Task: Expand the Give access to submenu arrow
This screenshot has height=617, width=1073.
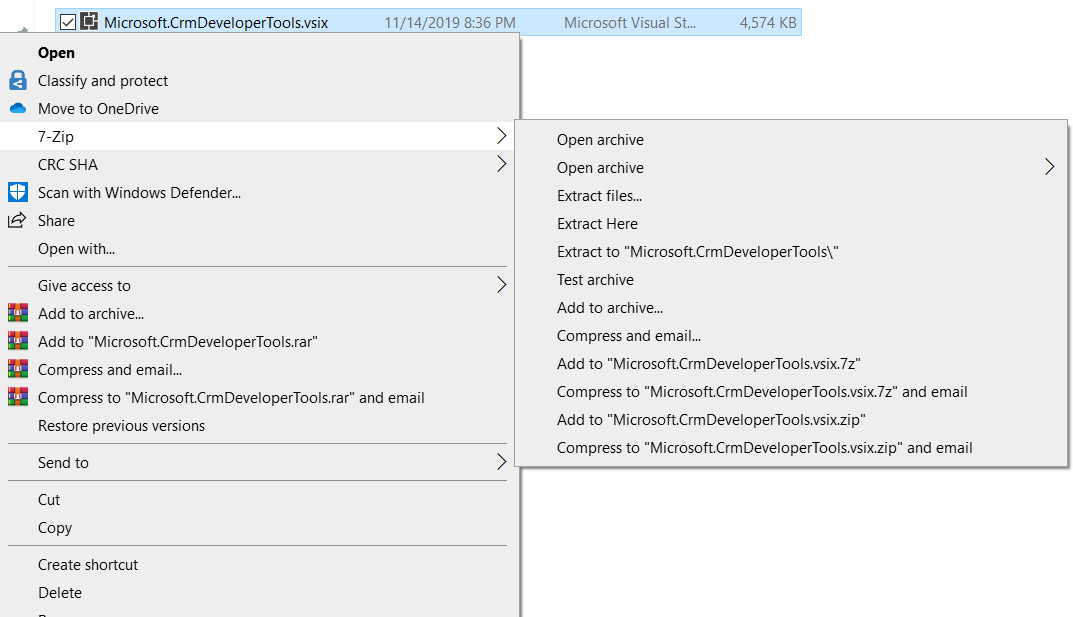Action: pyautogui.click(x=502, y=286)
